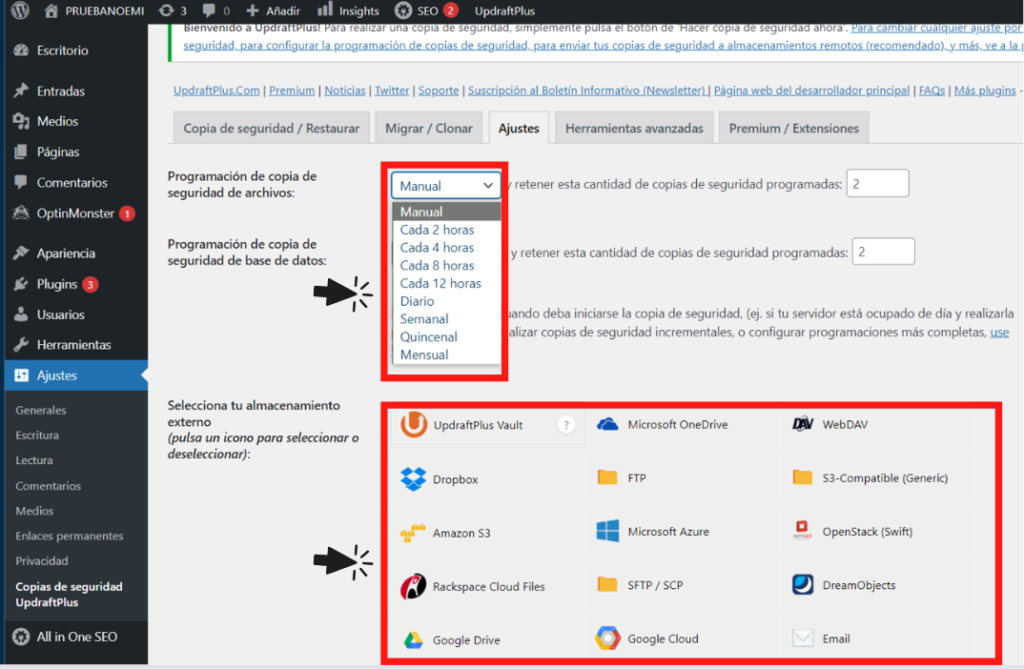The image size is (1024, 669).
Task: Click the updates icon showing 3
Action: pos(167,10)
